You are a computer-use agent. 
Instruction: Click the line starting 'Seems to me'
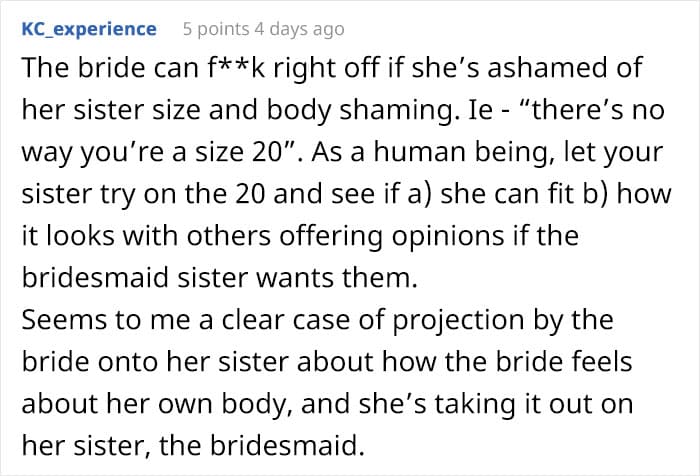[x=317, y=320]
